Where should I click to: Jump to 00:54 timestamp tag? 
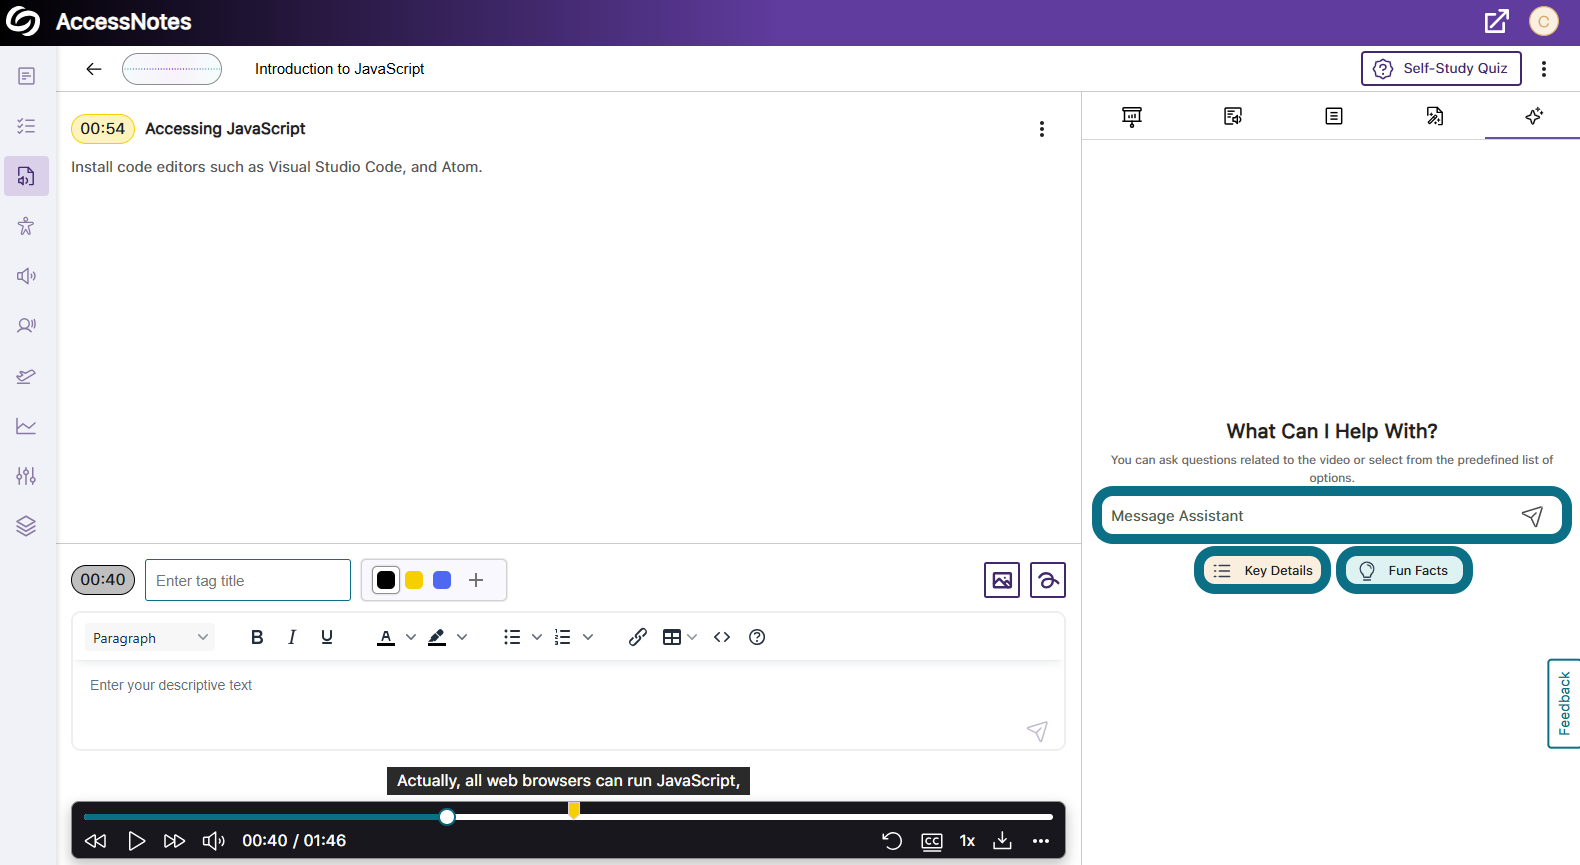[x=103, y=129]
